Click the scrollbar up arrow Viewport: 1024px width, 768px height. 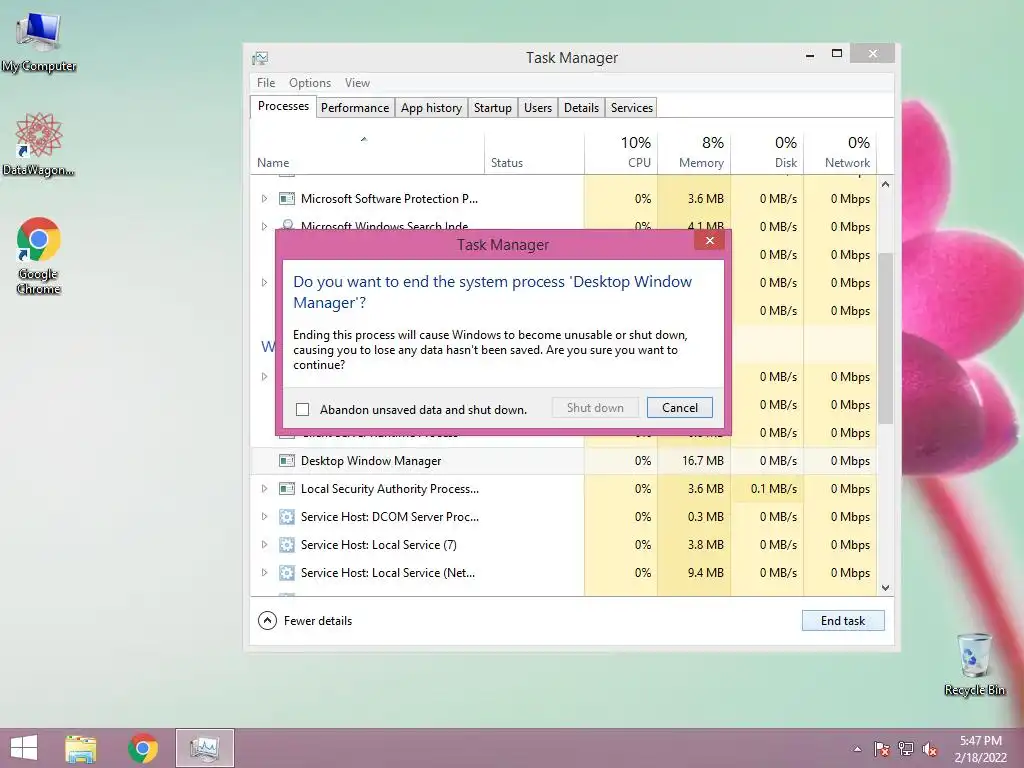tap(886, 184)
